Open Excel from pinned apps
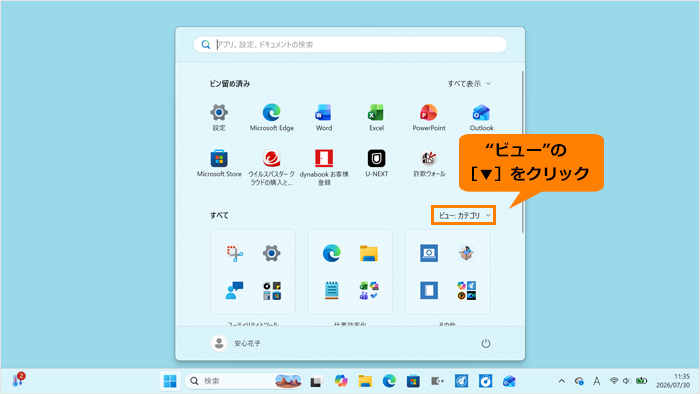 (376, 117)
